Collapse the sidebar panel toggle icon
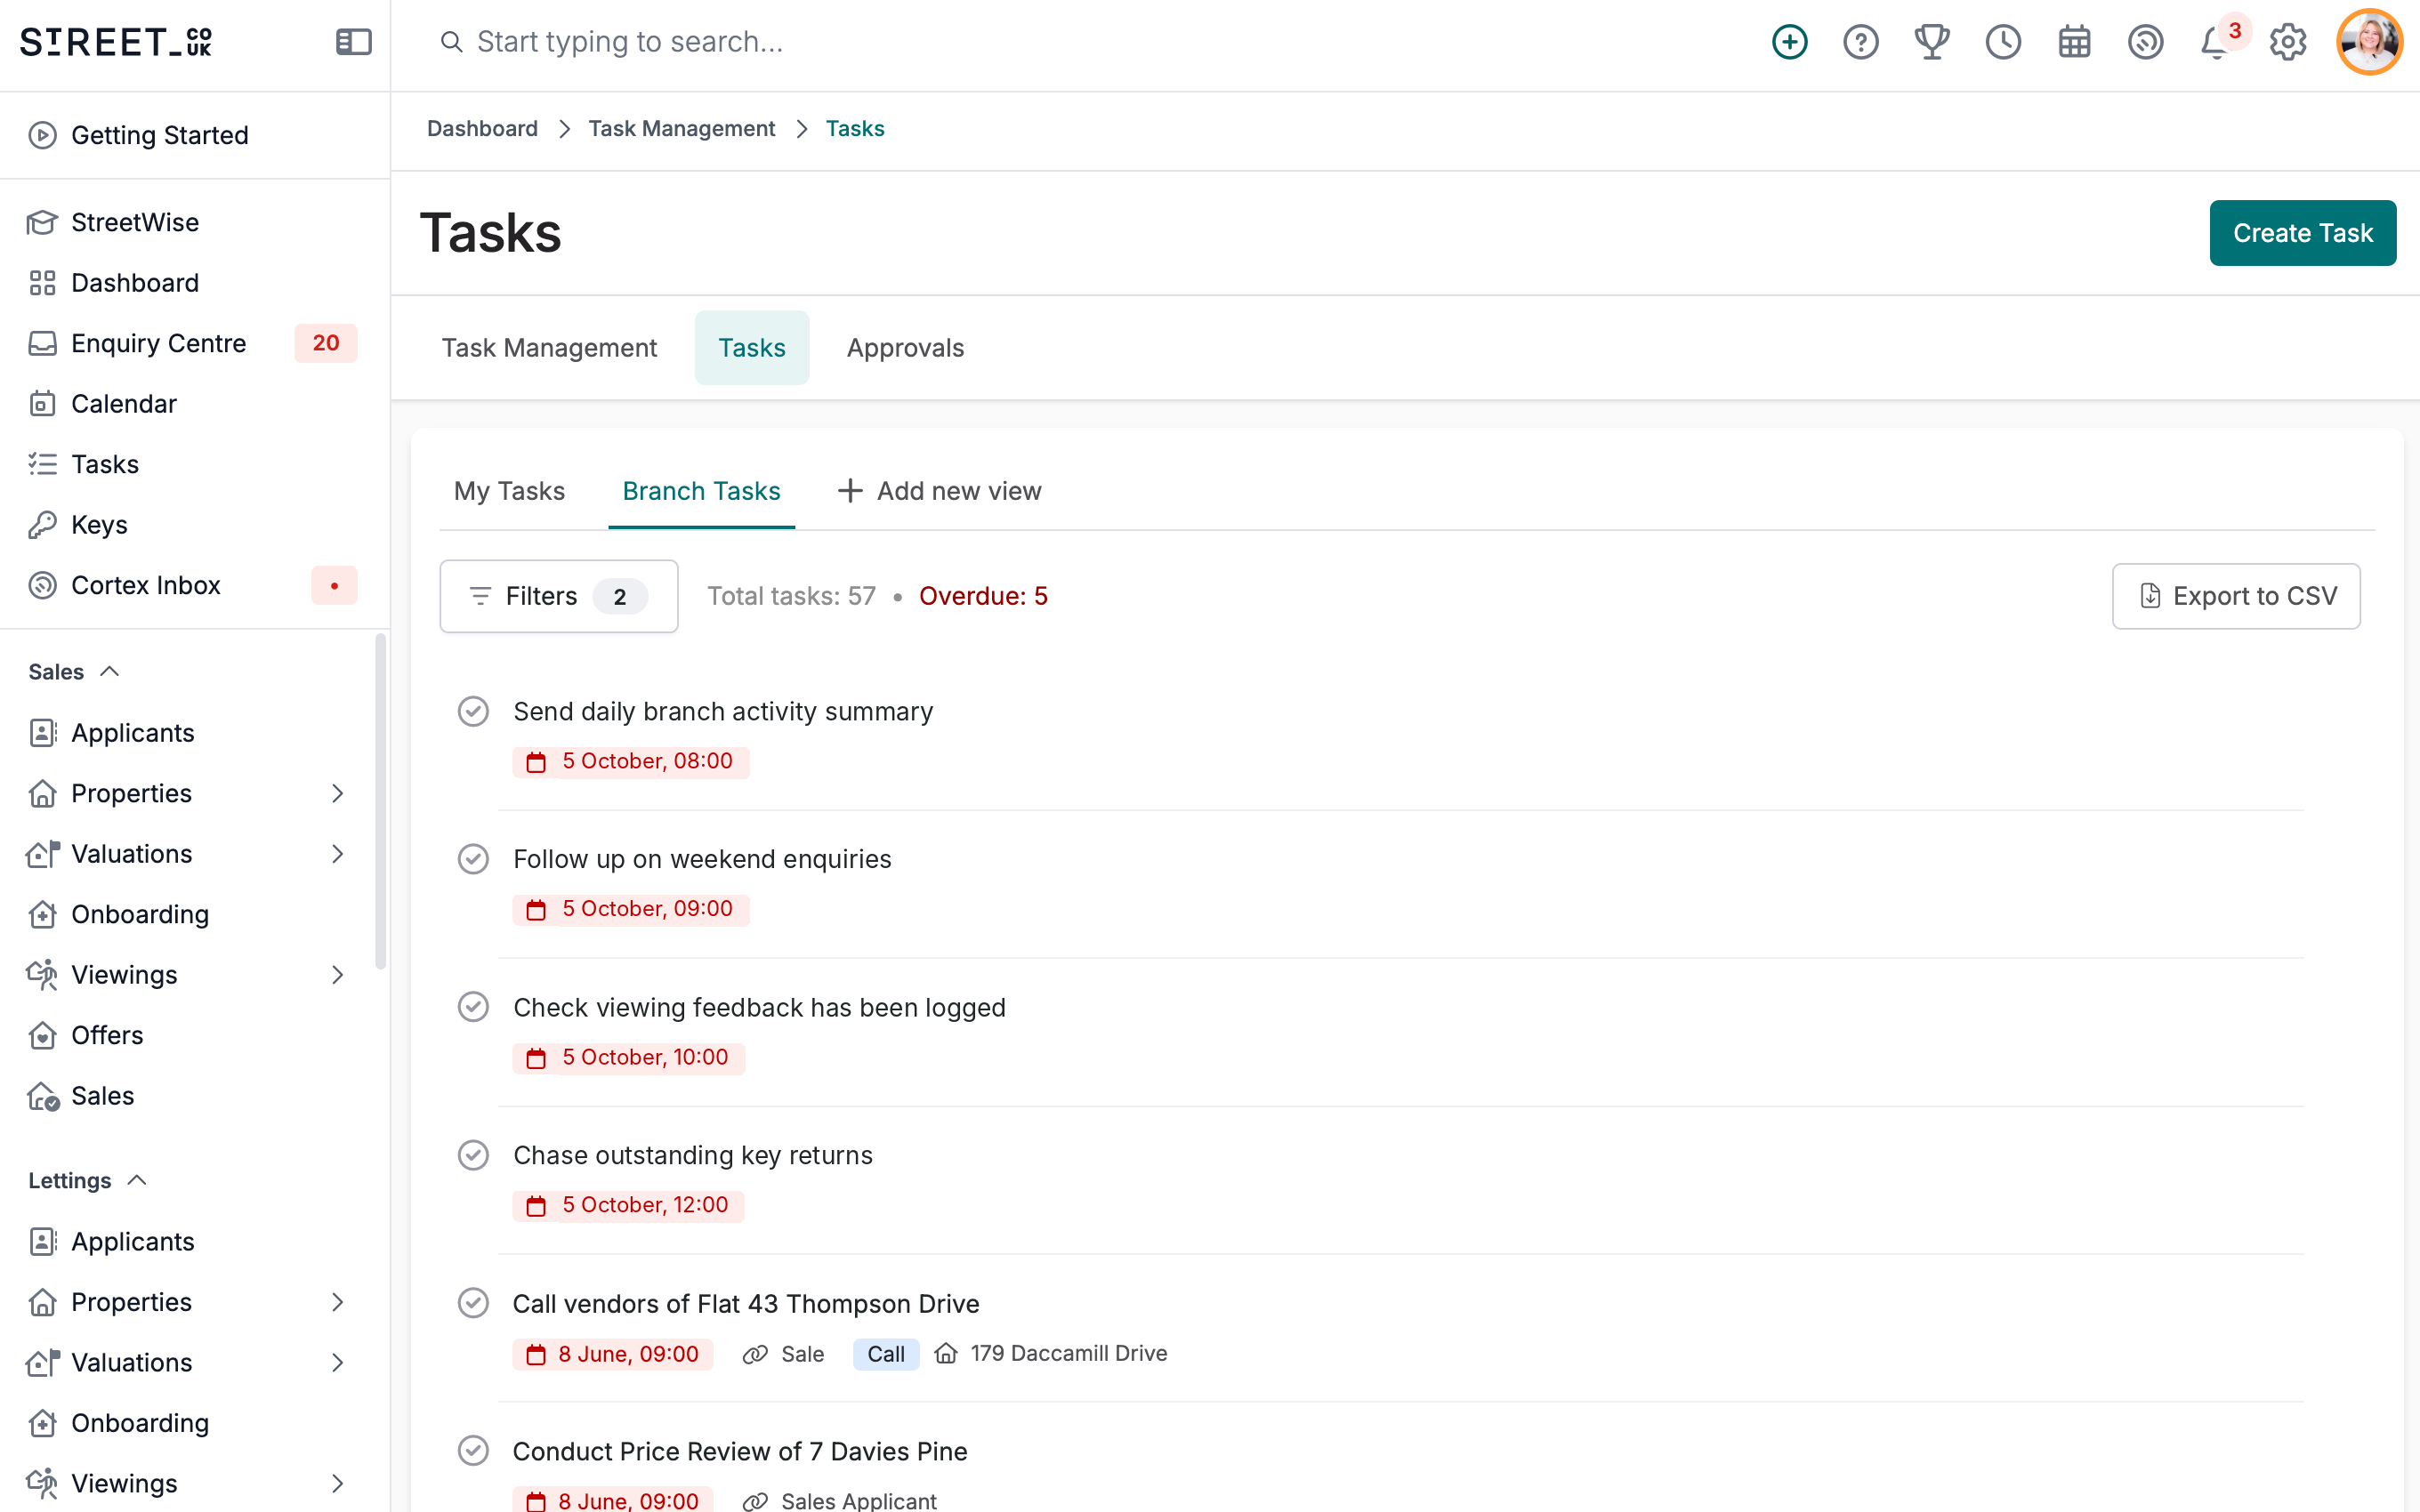Viewport: 2420px width, 1512px height. [353, 42]
